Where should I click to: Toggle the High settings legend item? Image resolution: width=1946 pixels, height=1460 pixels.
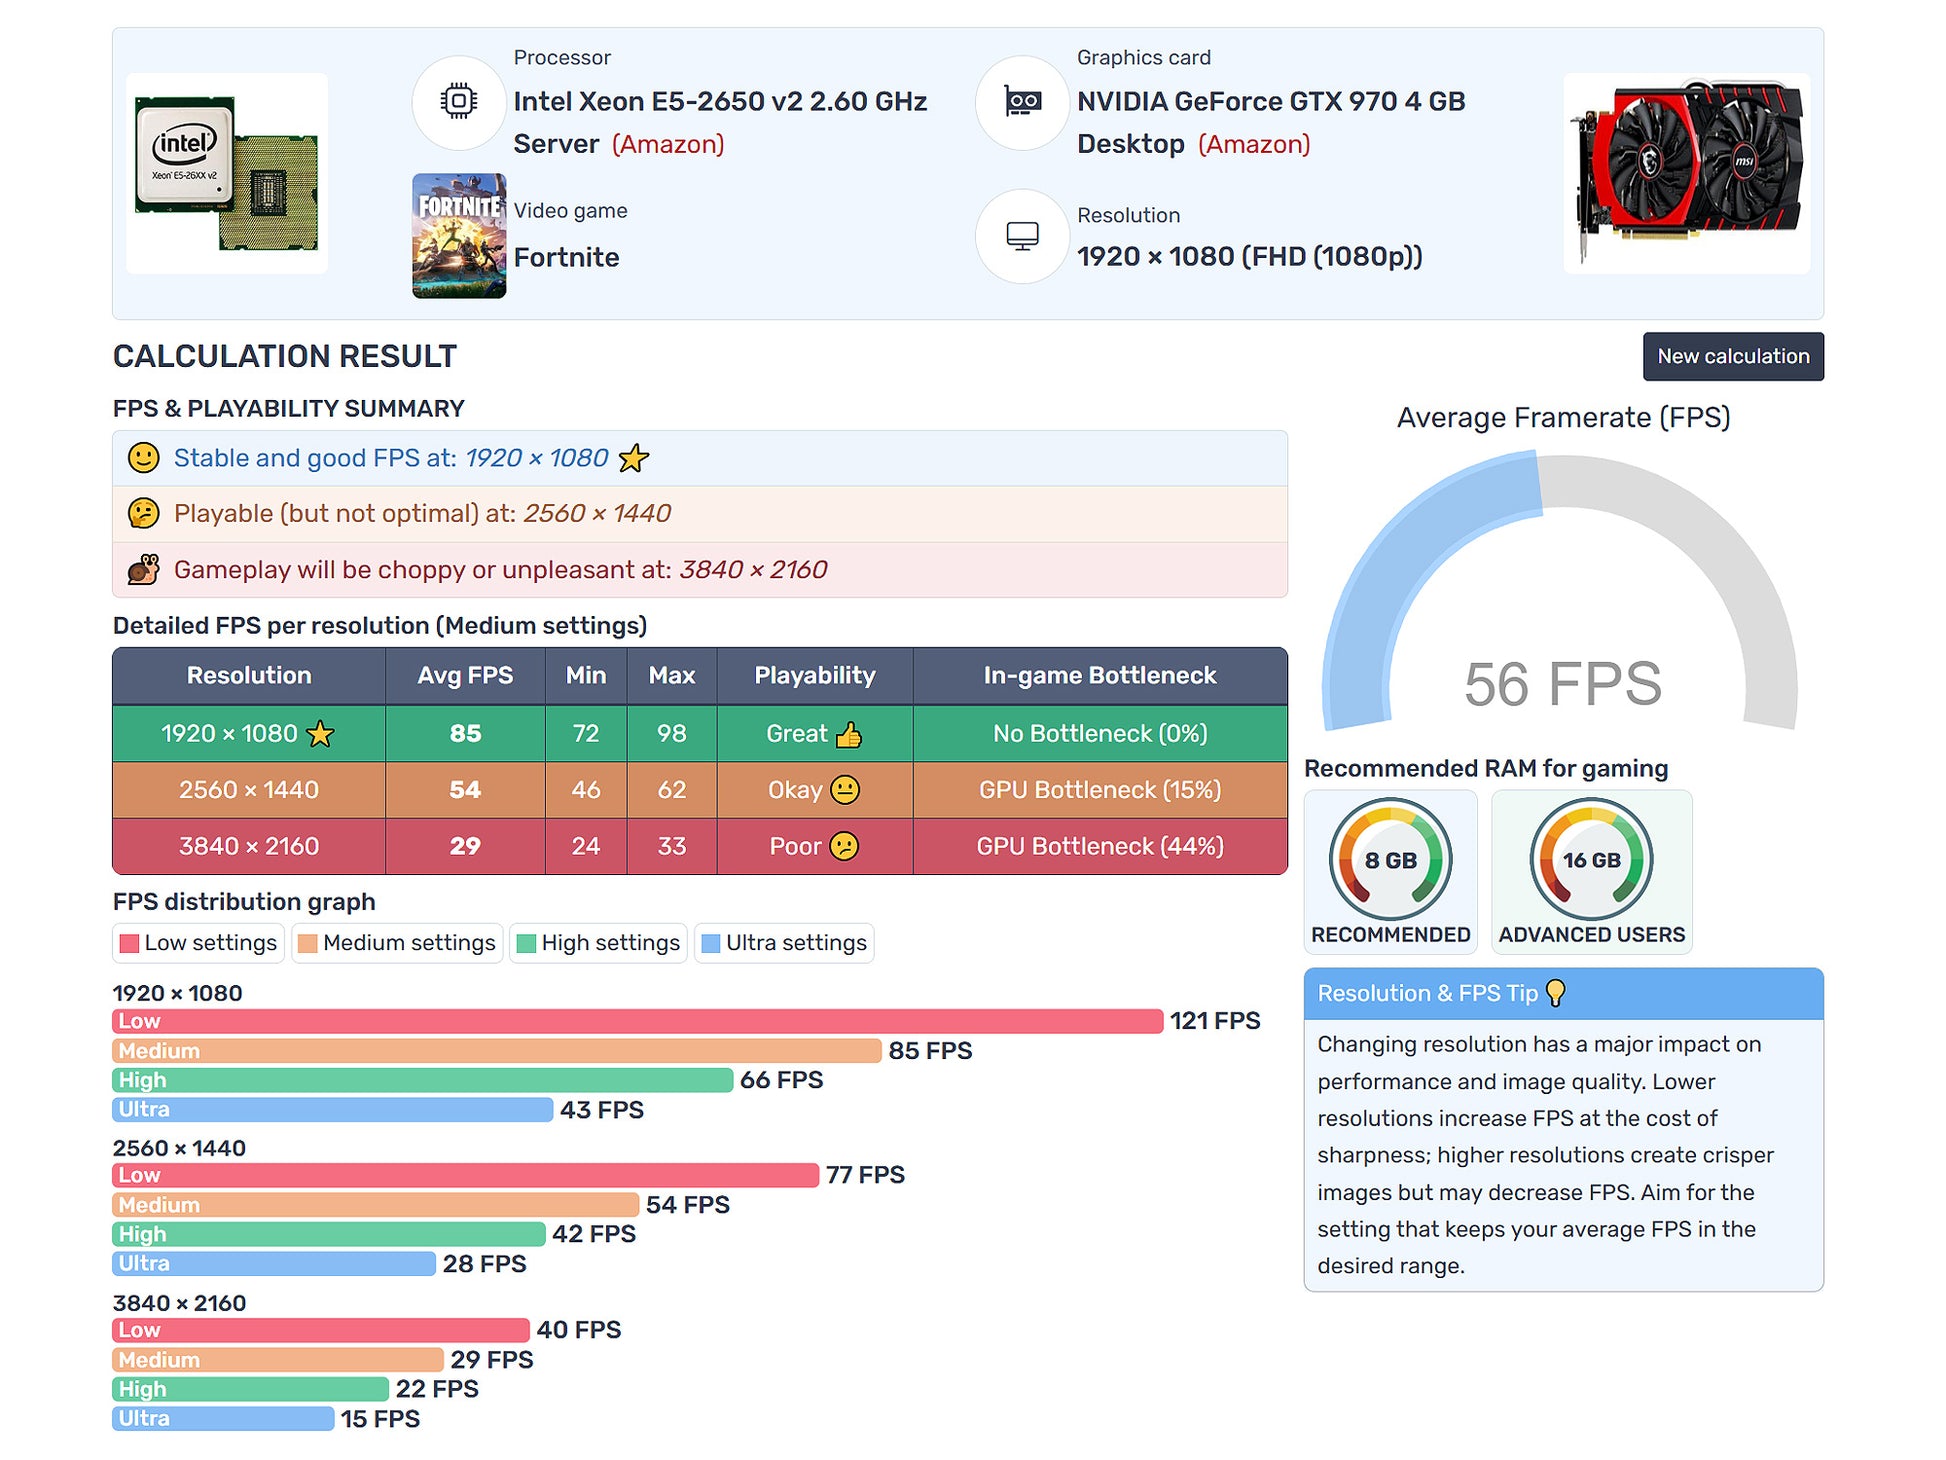(598, 943)
